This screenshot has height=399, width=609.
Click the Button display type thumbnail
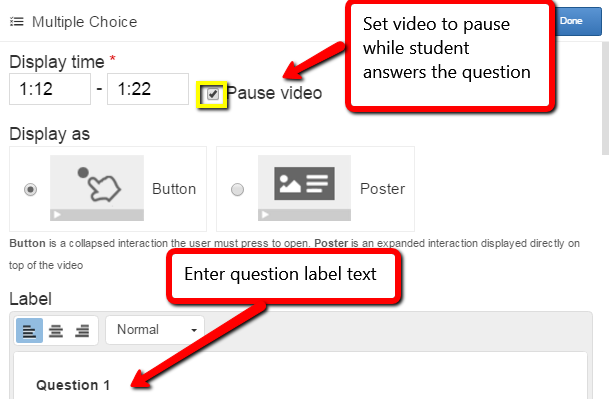point(97,188)
